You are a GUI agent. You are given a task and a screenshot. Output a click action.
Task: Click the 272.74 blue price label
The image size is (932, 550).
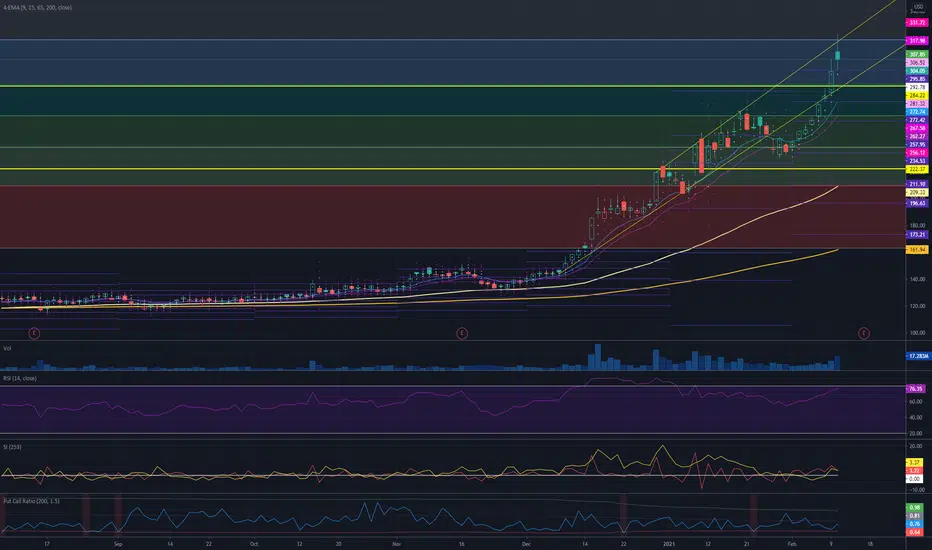coord(917,112)
